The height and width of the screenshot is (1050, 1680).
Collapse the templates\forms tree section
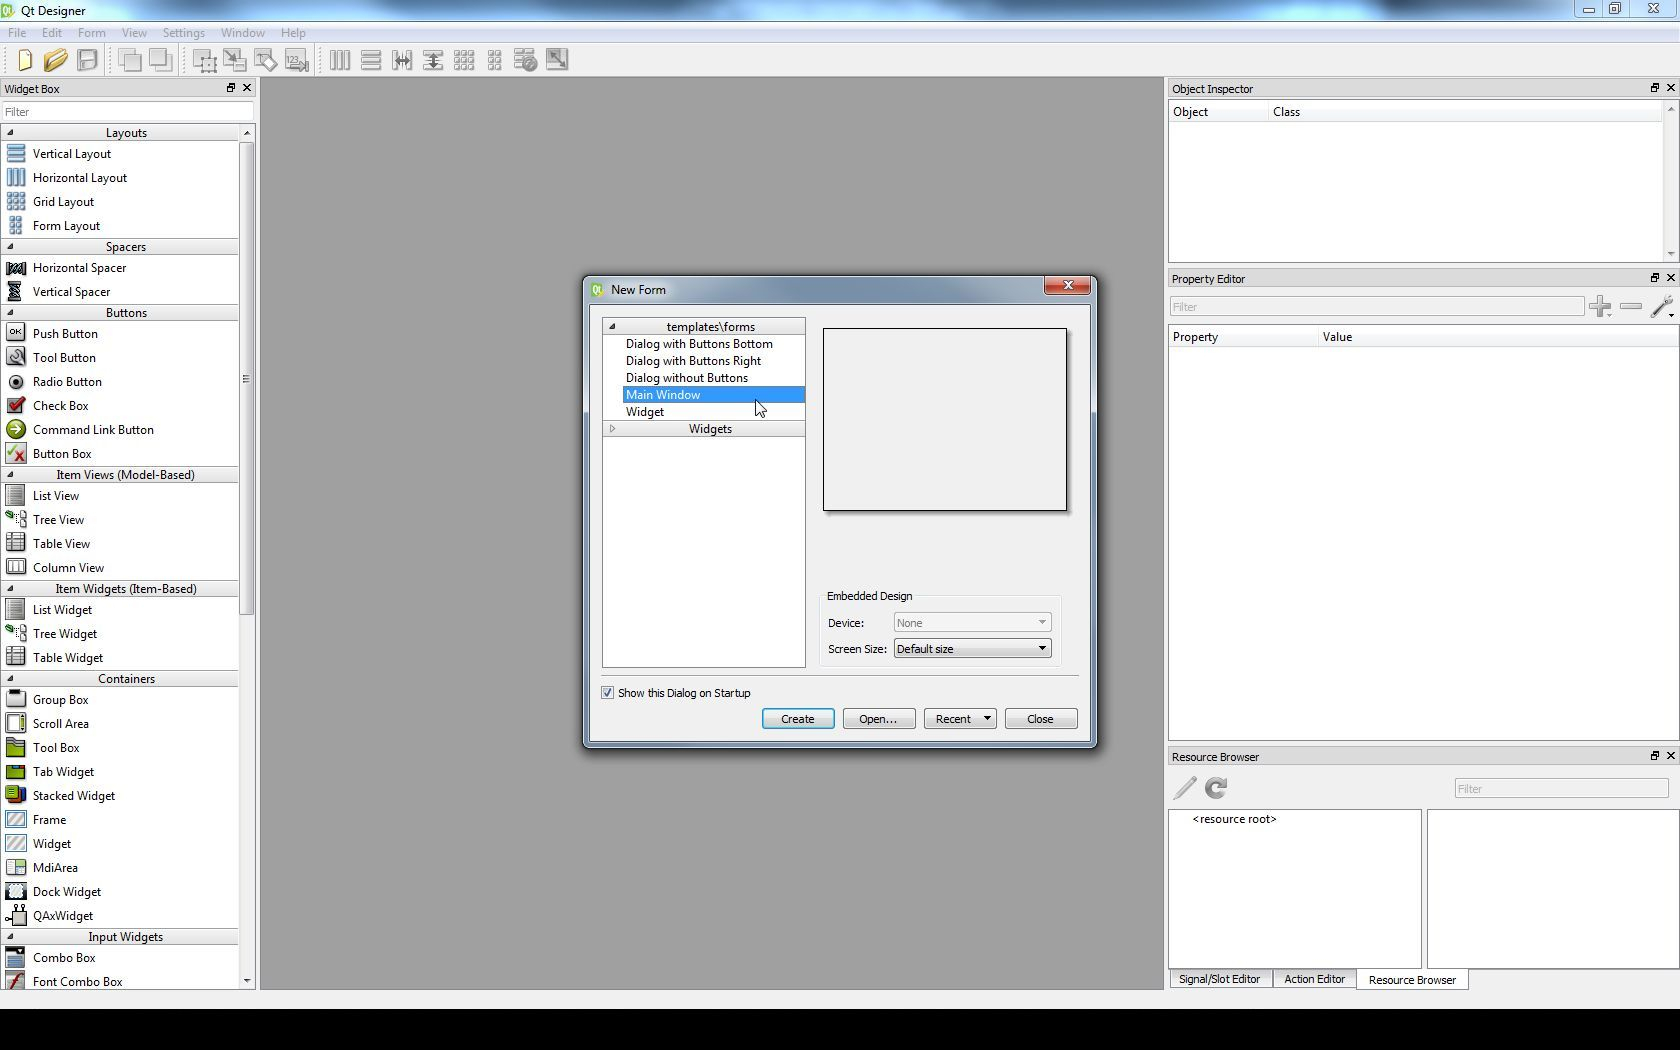pyautogui.click(x=612, y=327)
